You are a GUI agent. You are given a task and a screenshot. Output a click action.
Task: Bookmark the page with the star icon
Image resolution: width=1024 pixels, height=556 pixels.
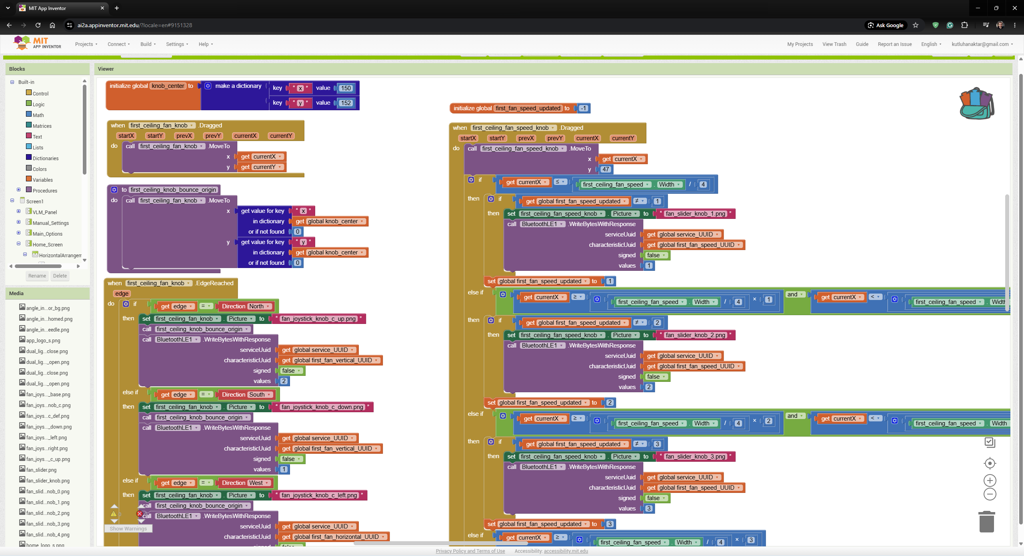coord(916,25)
